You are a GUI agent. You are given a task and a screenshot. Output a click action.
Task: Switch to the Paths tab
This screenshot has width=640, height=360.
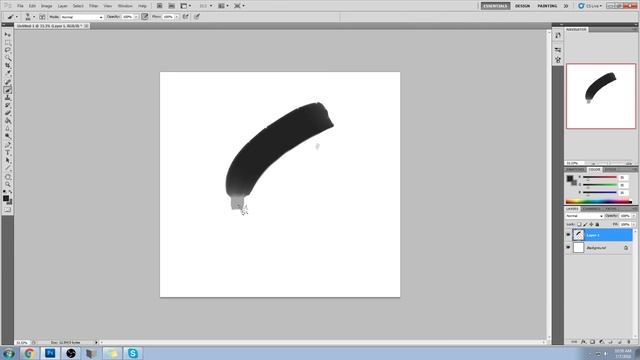(x=611, y=209)
